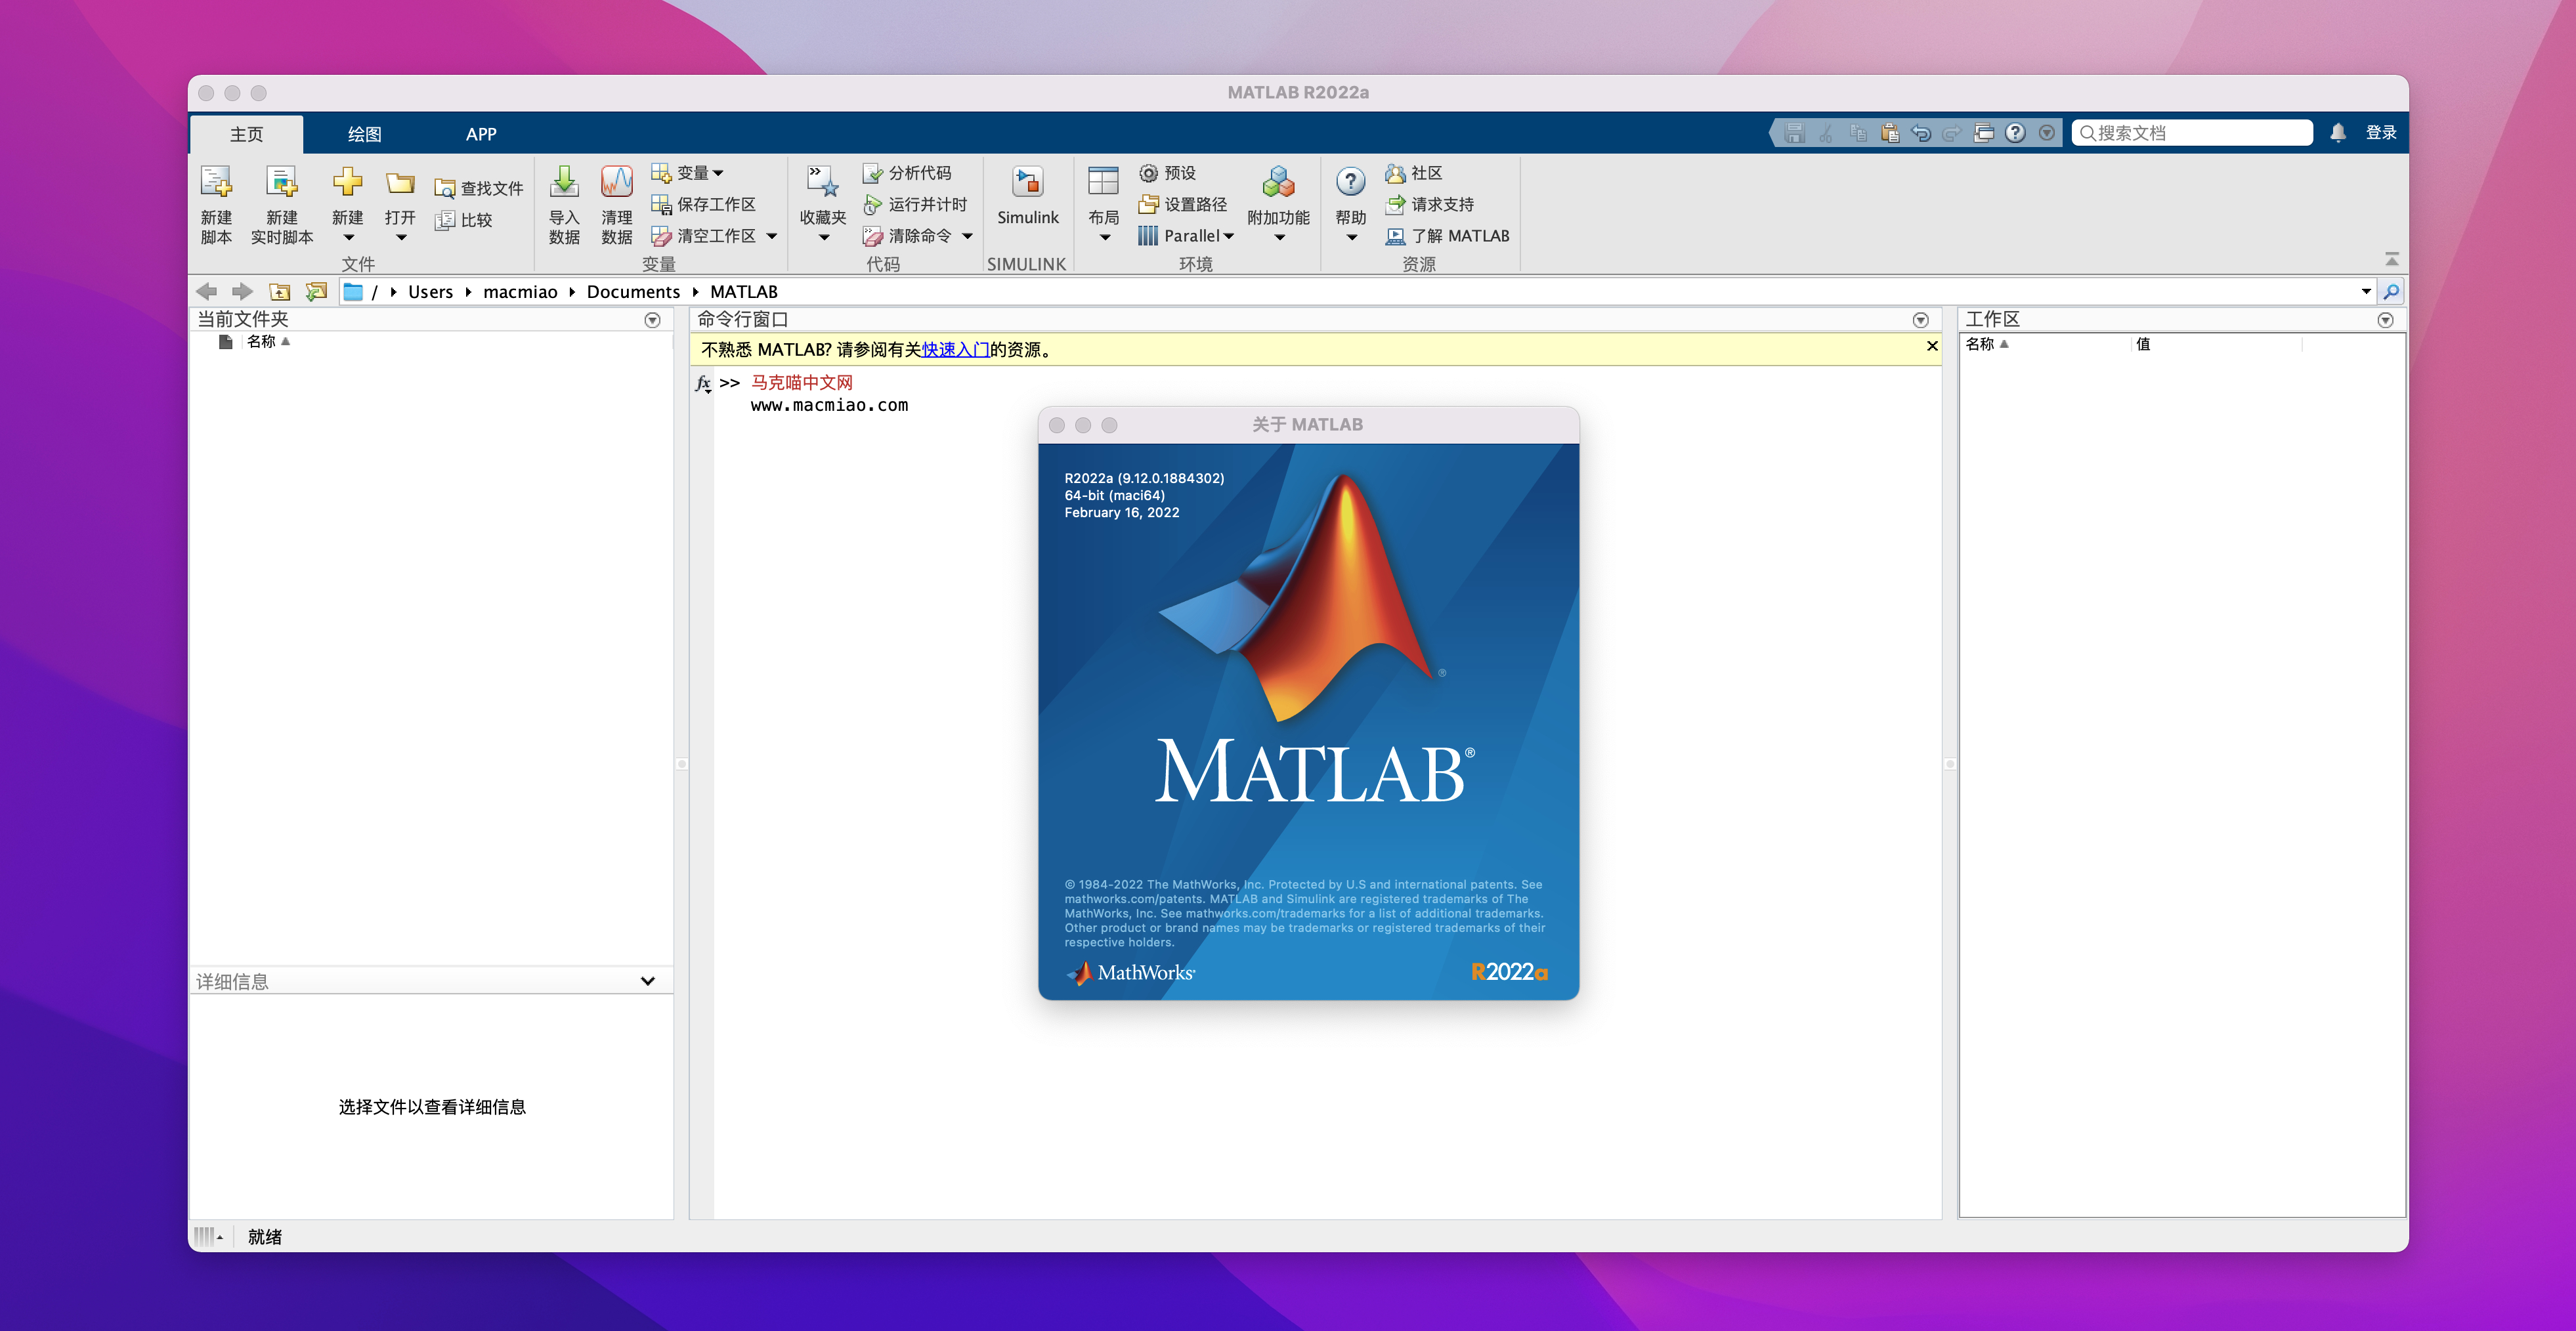Screen dimensions: 2576x1331
Task: Open quick access toolbar options arrow
Action: tap(2047, 133)
